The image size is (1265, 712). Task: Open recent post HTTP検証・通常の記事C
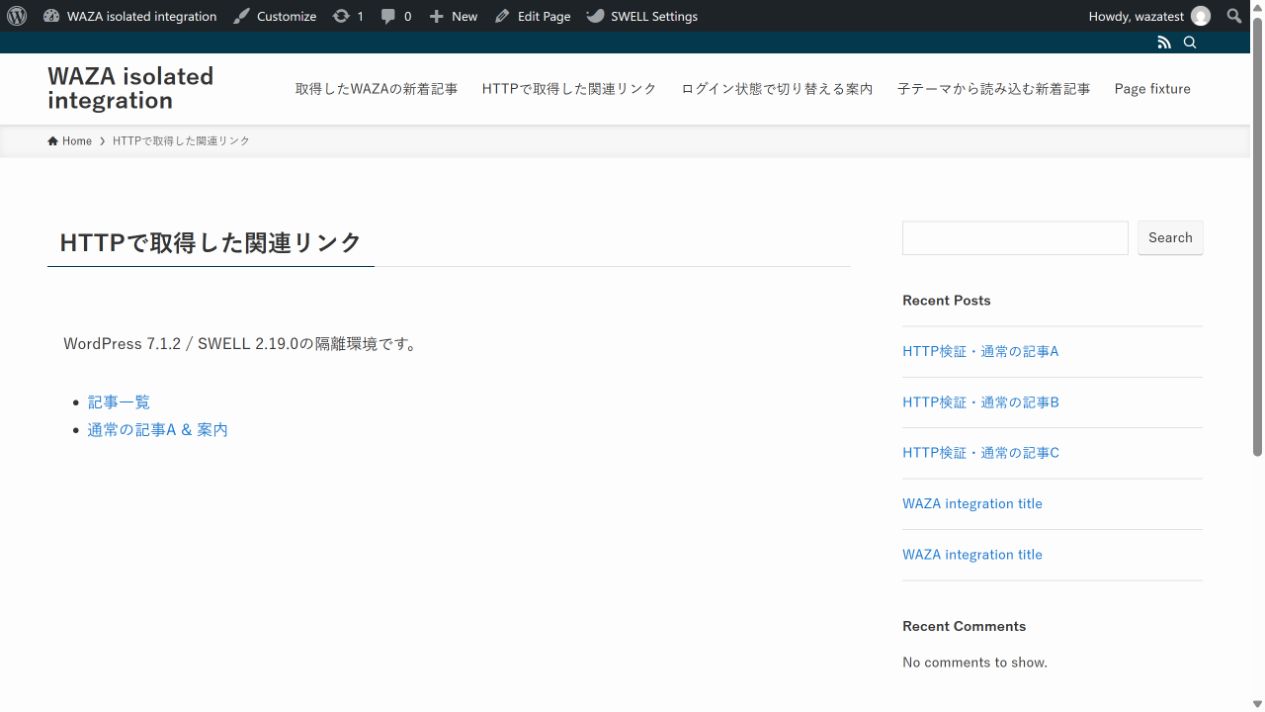[x=980, y=453]
